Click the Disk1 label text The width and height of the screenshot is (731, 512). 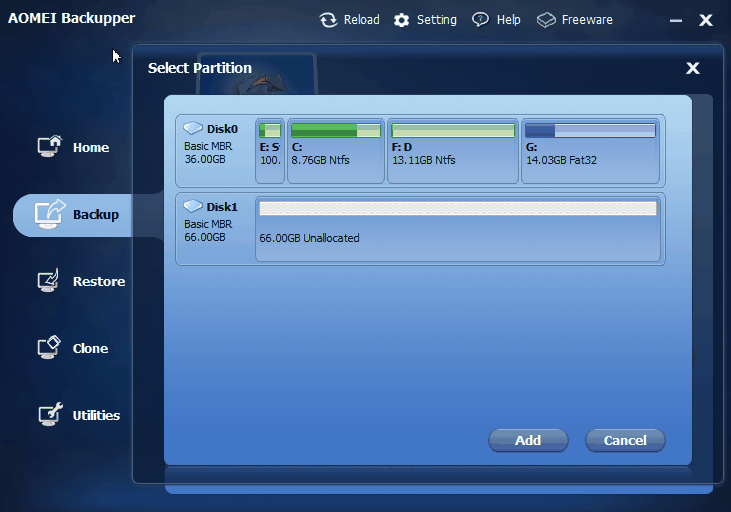pos(222,207)
